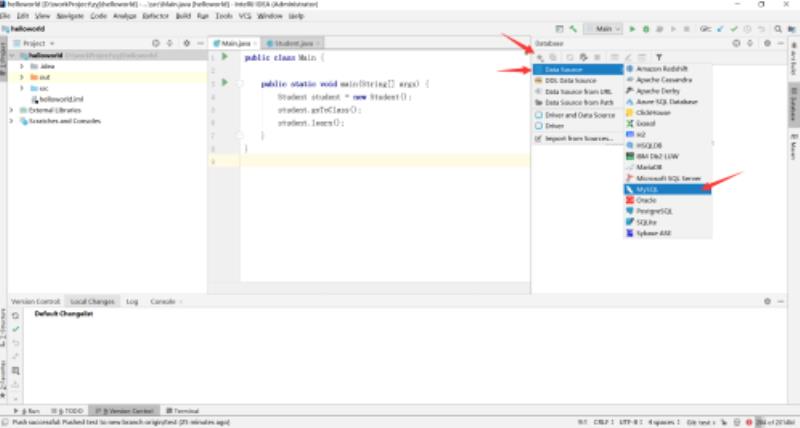The height and width of the screenshot is (428, 800).
Task: Click the refresh icon in Version Control sidebar
Action: [15, 316]
